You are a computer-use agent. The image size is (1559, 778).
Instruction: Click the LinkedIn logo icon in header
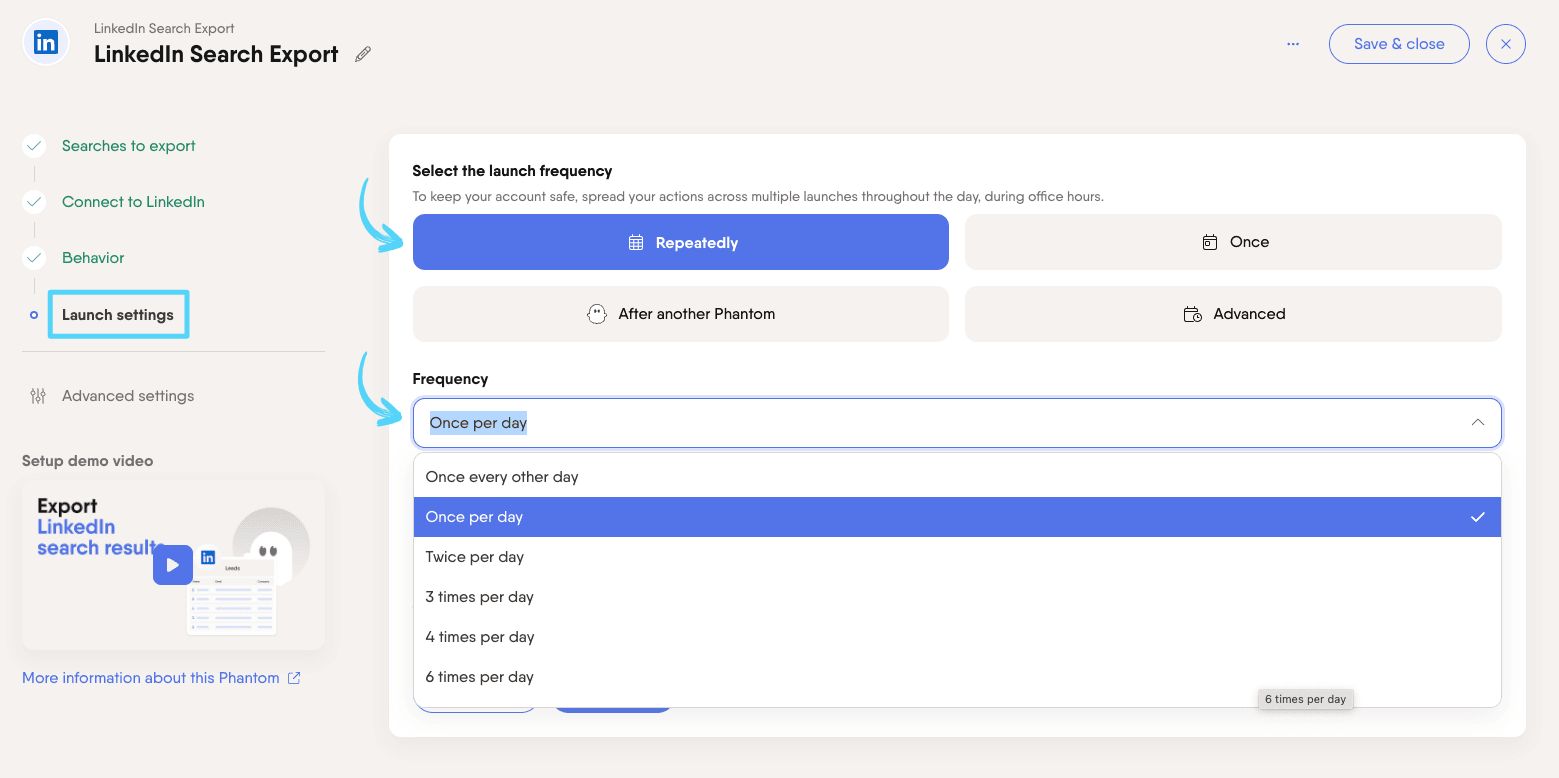pyautogui.click(x=45, y=43)
